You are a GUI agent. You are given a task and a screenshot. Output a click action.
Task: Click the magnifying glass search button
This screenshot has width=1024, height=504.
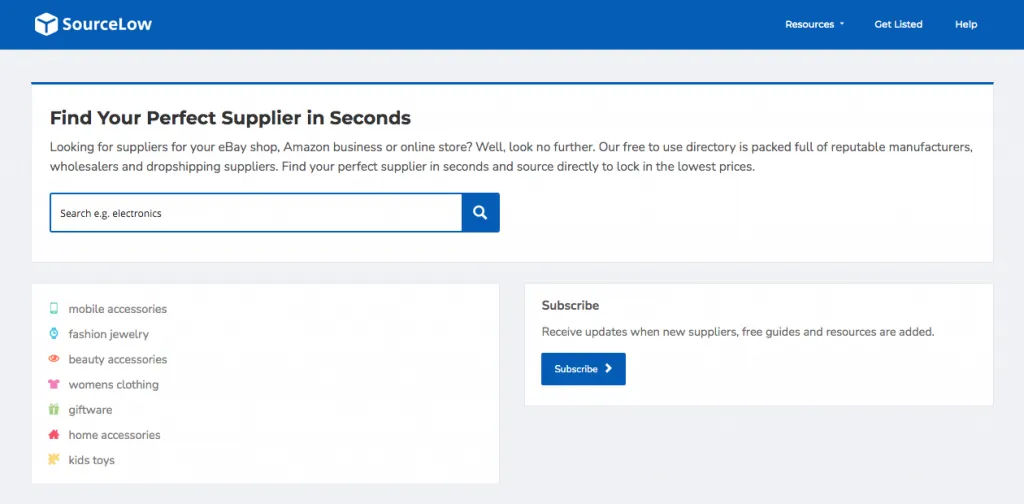[480, 213]
